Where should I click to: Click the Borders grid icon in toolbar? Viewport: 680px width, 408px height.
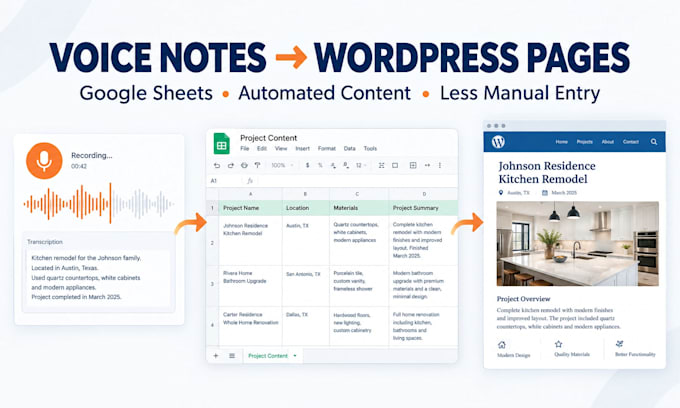tap(413, 165)
